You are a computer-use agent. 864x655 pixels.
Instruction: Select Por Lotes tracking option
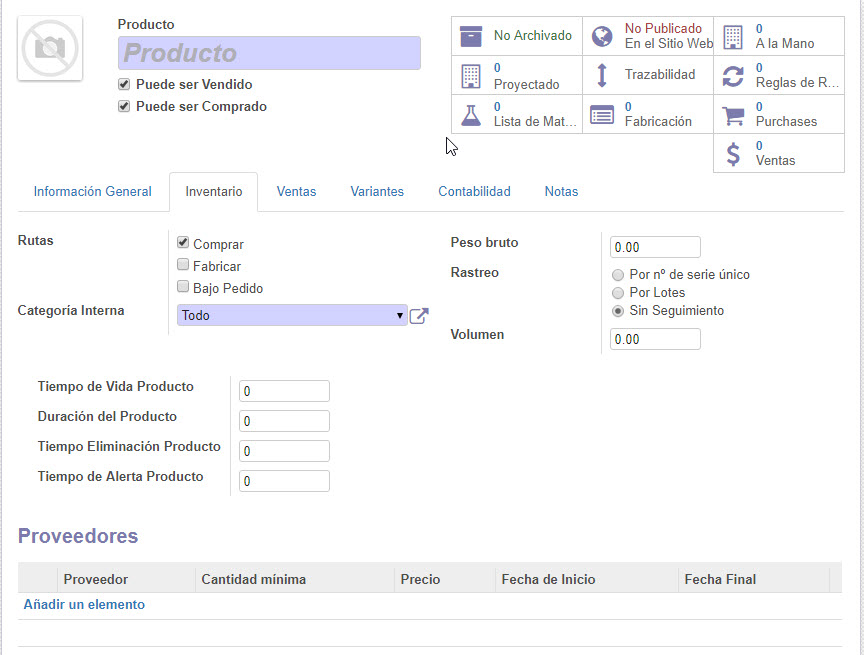point(618,293)
